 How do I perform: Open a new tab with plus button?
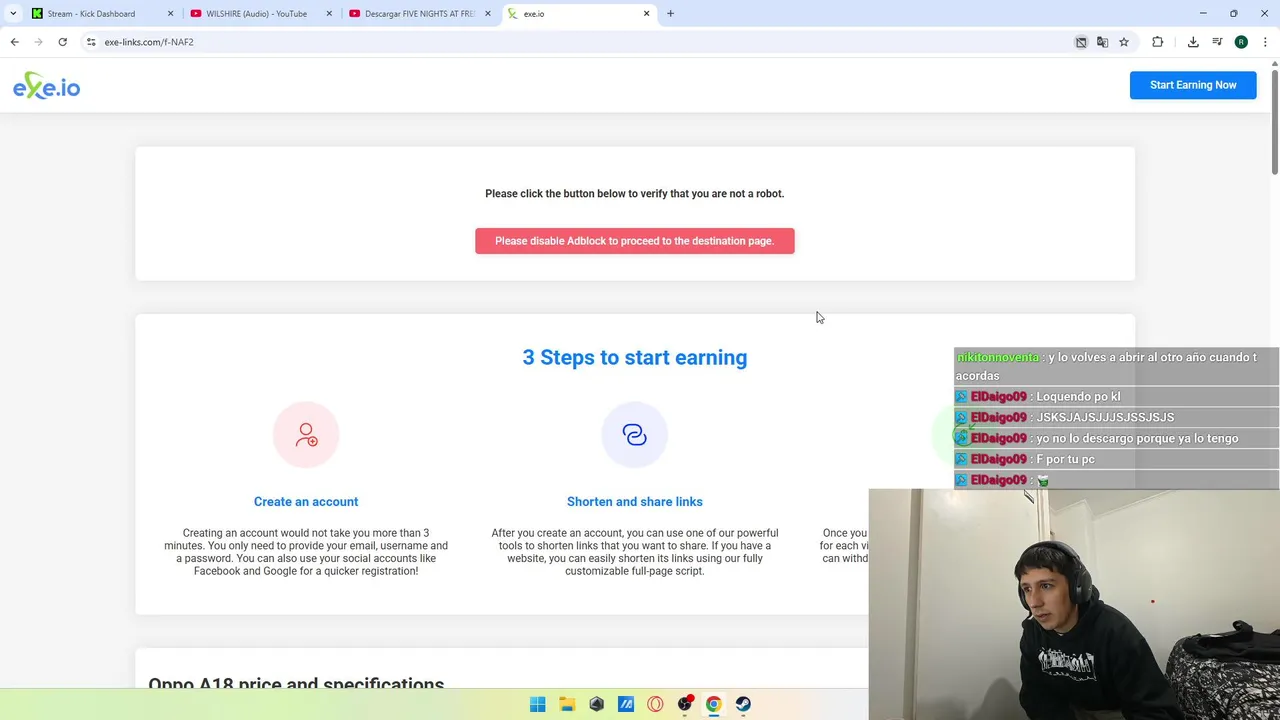670,14
